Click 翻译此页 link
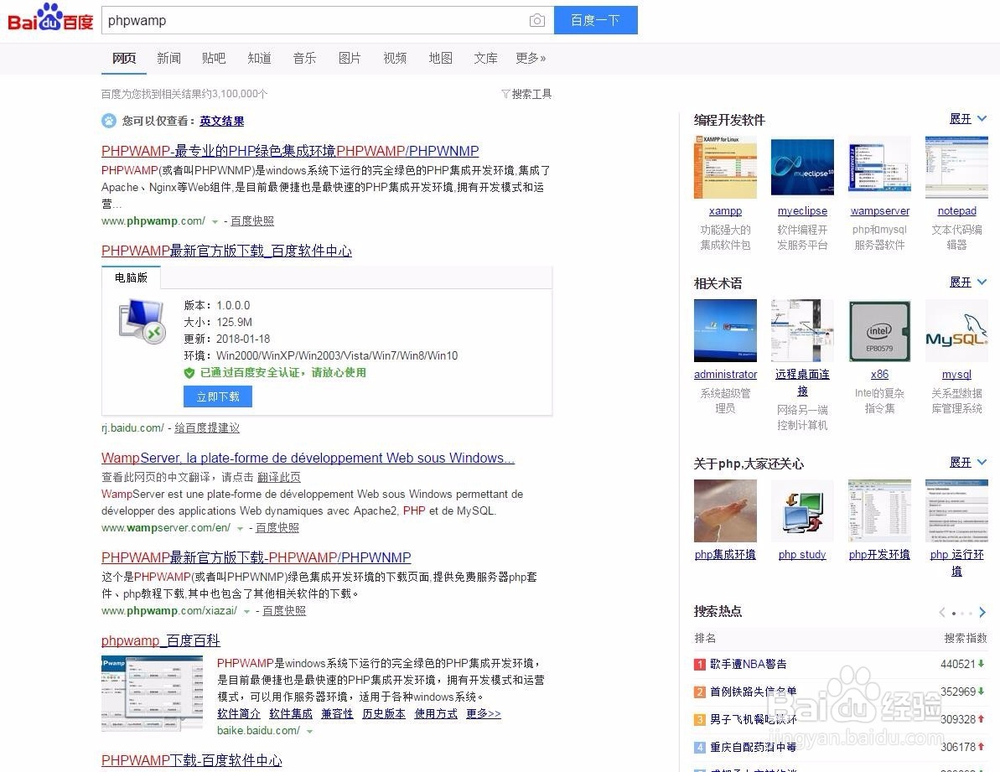Screen dimensions: 1000x772 click(x=279, y=477)
